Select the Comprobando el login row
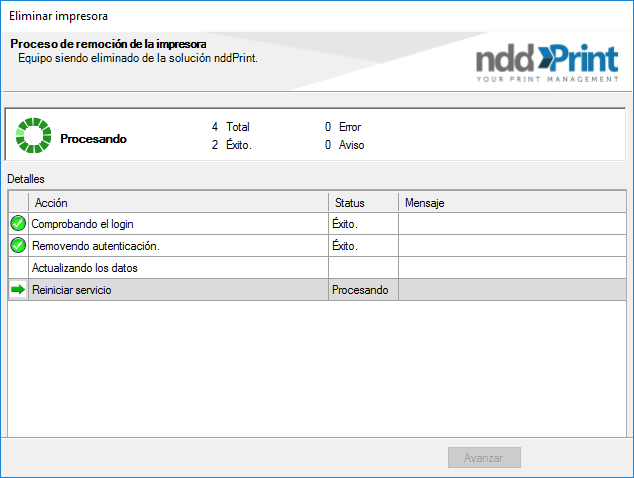The height and width of the screenshot is (478, 634). click(317, 224)
